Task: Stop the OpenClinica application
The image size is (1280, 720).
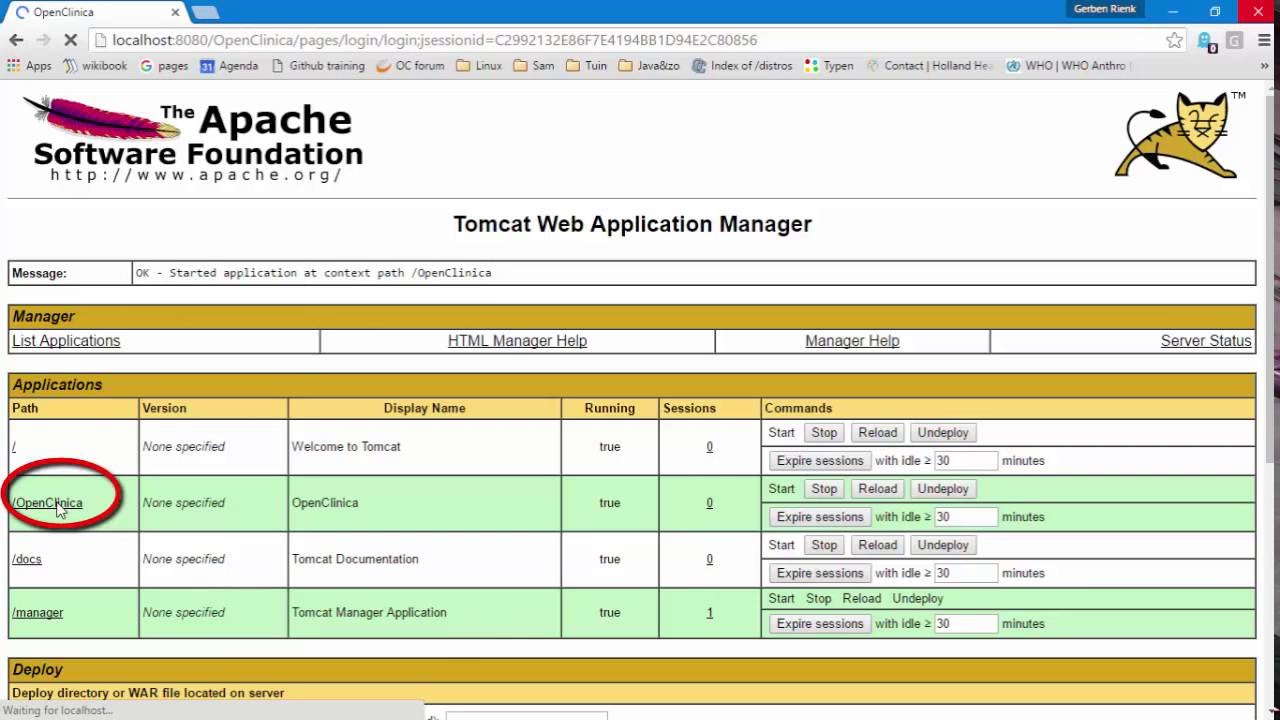Action: (824, 489)
